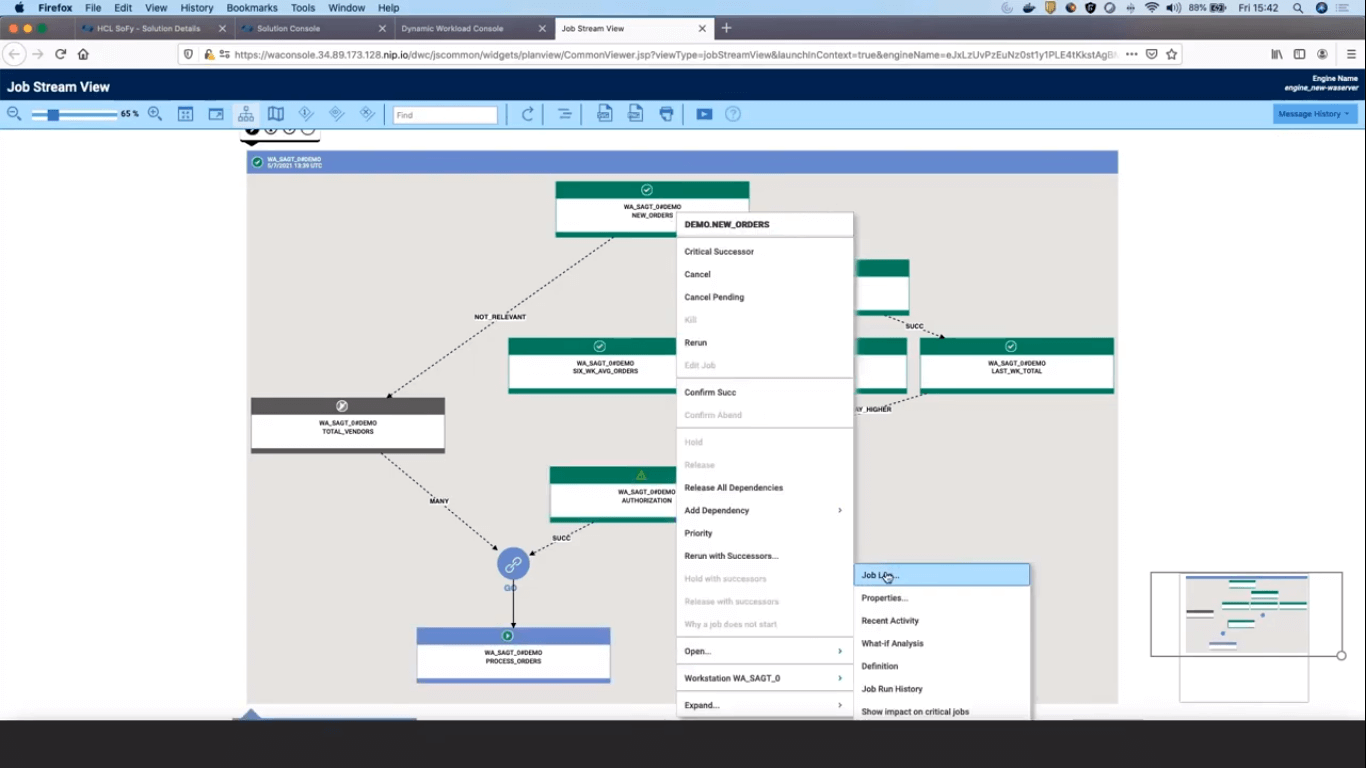This screenshot has width=1366, height=768.
Task: Expand the Workstation WA_SAGT_0 submenu
Action: coord(764,678)
